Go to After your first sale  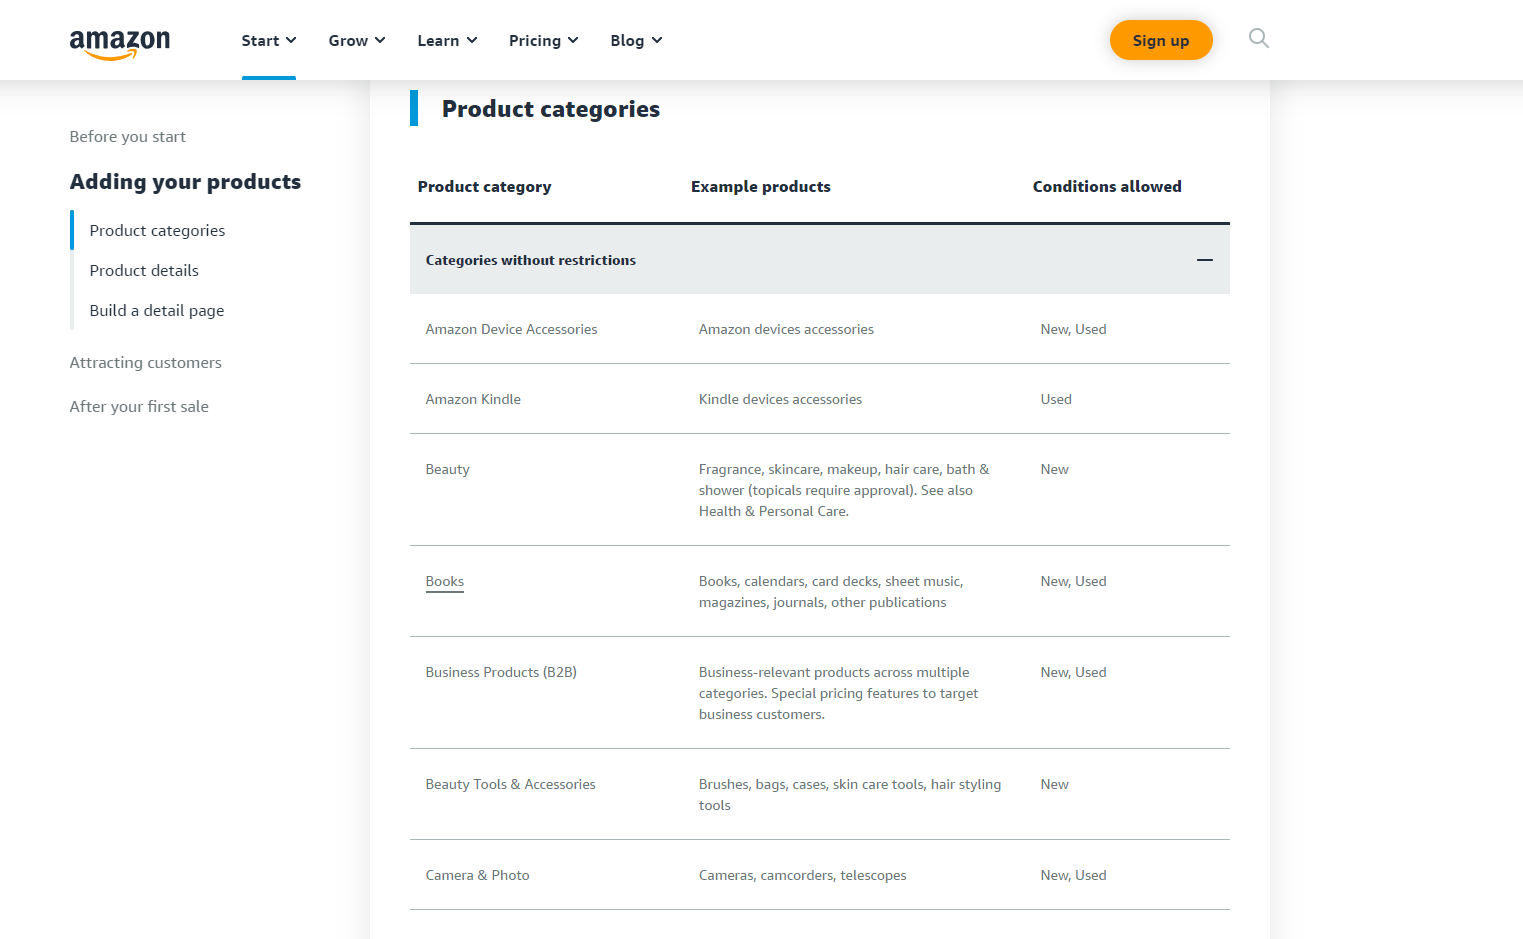tap(139, 407)
